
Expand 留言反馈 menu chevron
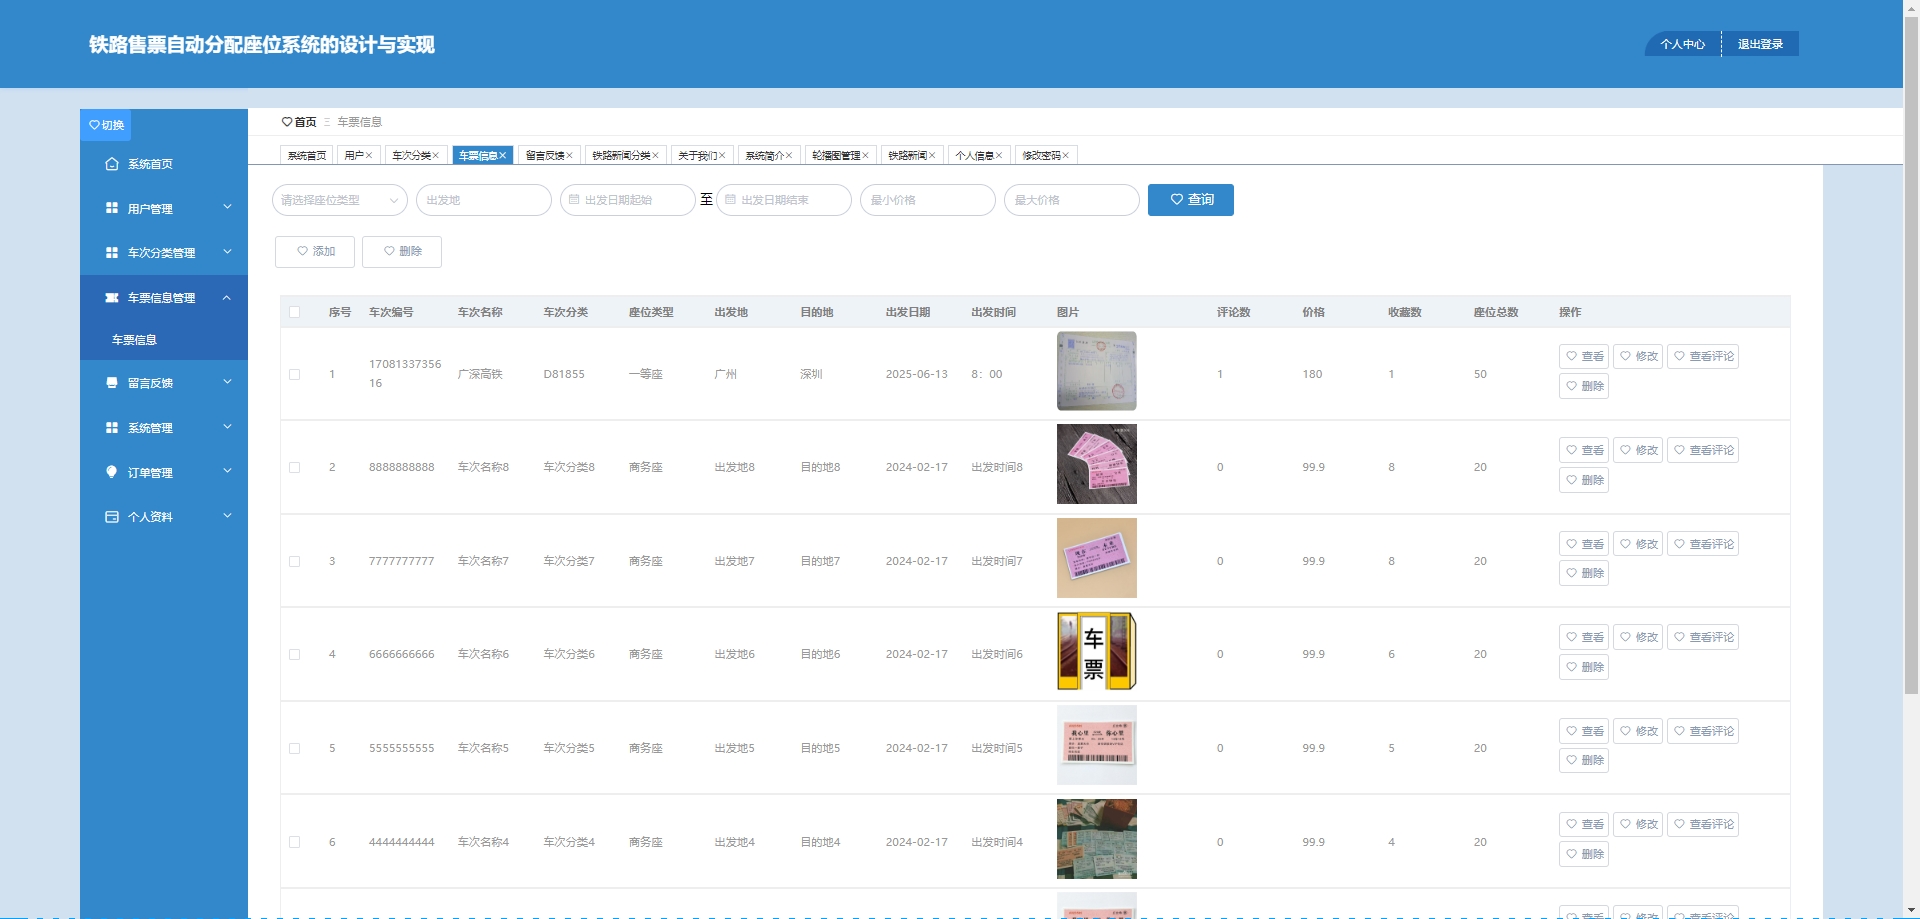(227, 382)
